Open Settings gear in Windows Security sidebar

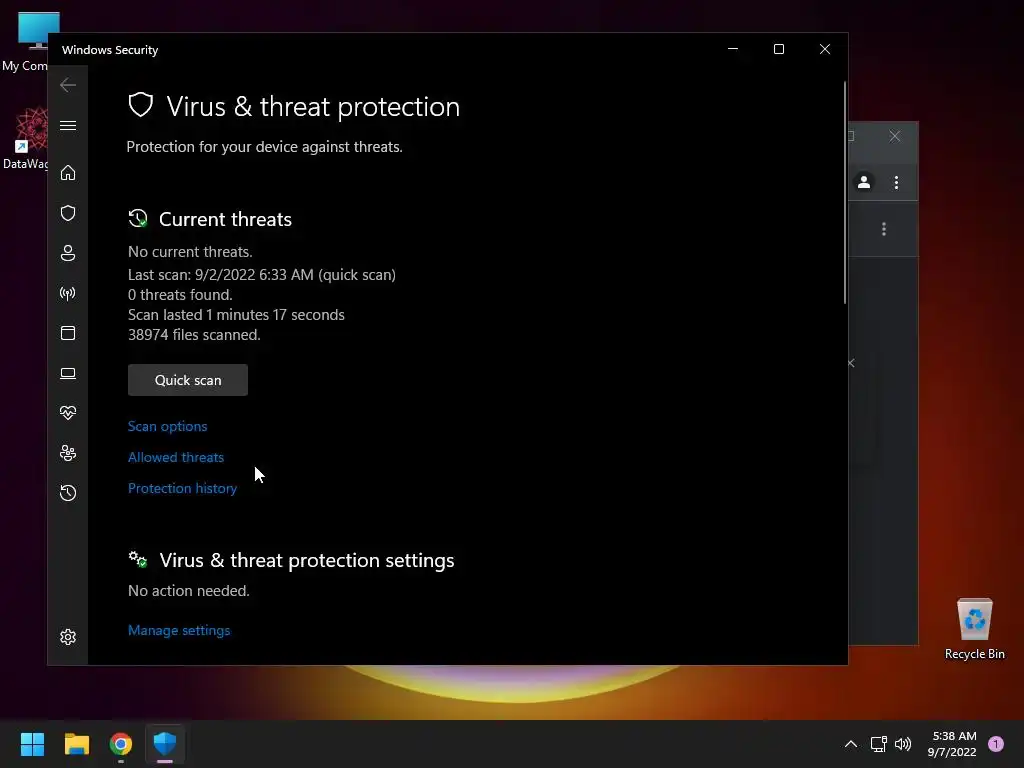68,637
